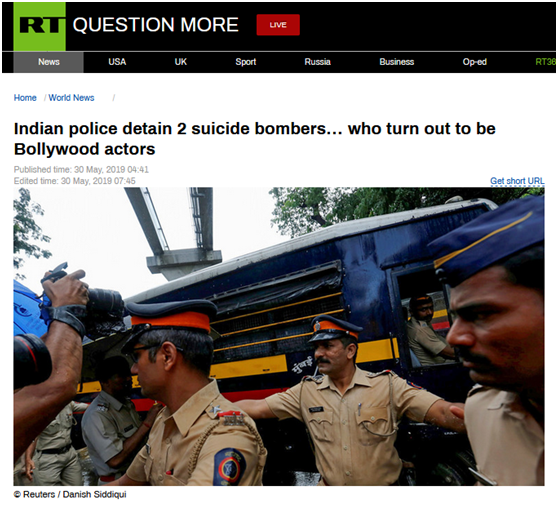Click the Edited time line
The image size is (558, 506).
(74, 181)
